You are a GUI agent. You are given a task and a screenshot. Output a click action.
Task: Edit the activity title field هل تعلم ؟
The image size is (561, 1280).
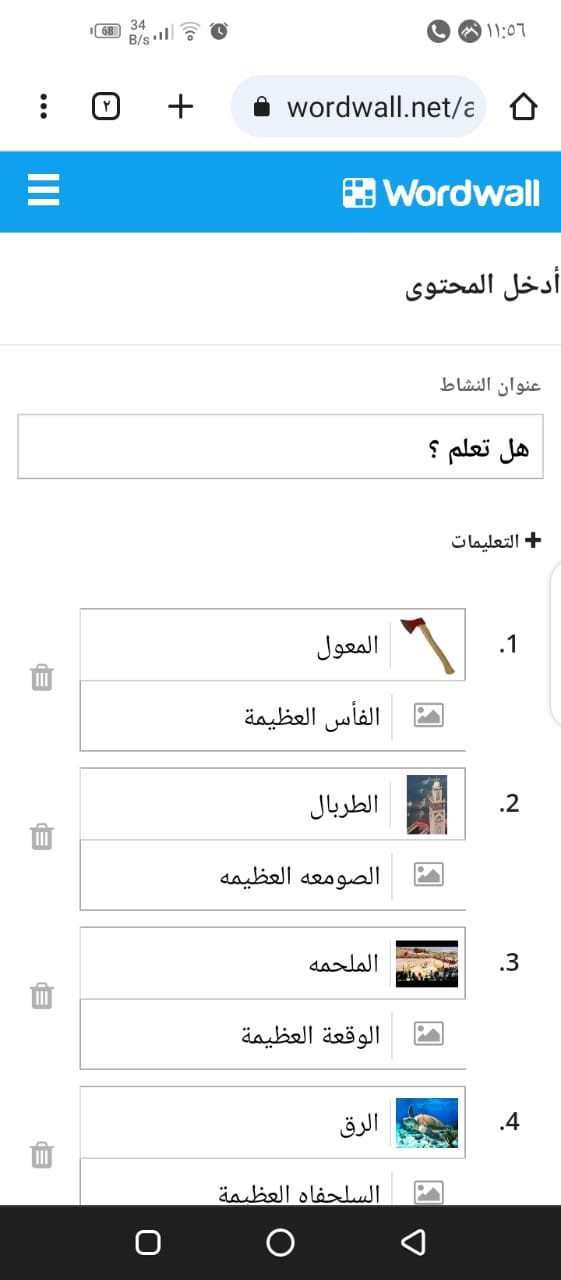coord(281,446)
